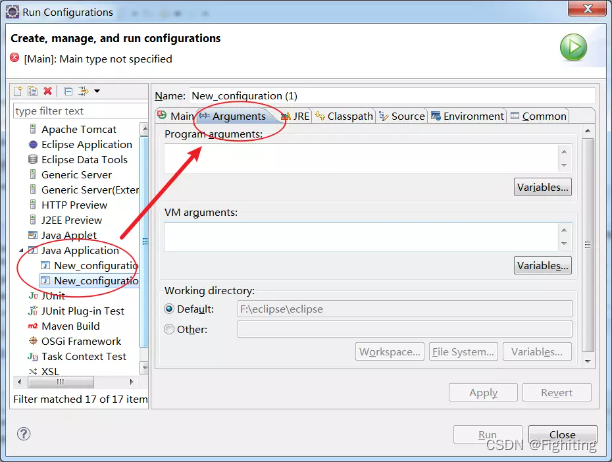Select the Generic Server entry
The width and height of the screenshot is (612, 462).
[76, 175]
